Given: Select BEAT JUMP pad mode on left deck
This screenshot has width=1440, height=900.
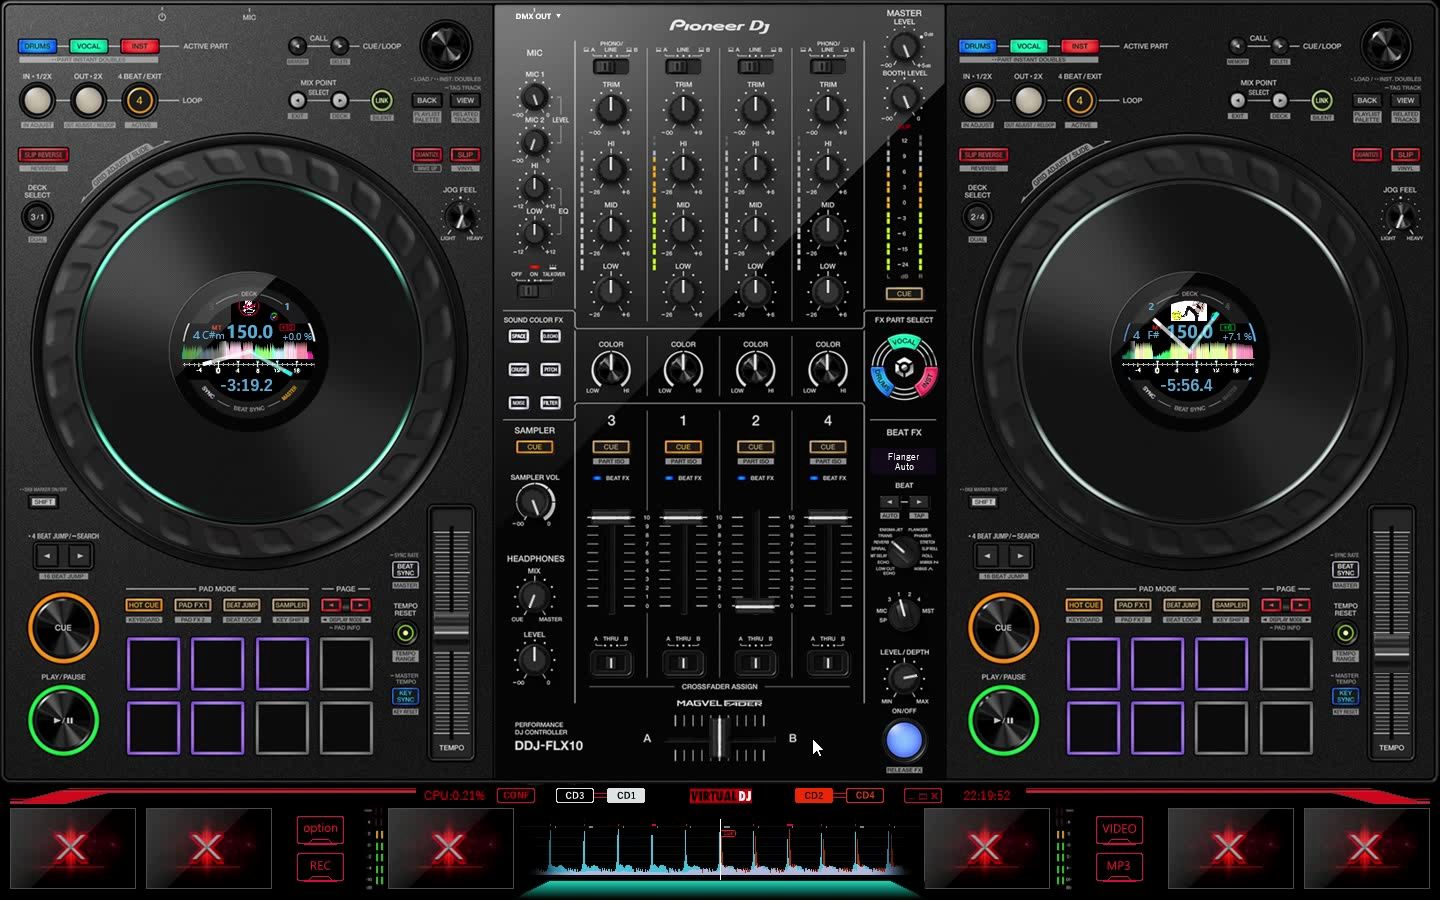Looking at the screenshot, I should point(242,605).
